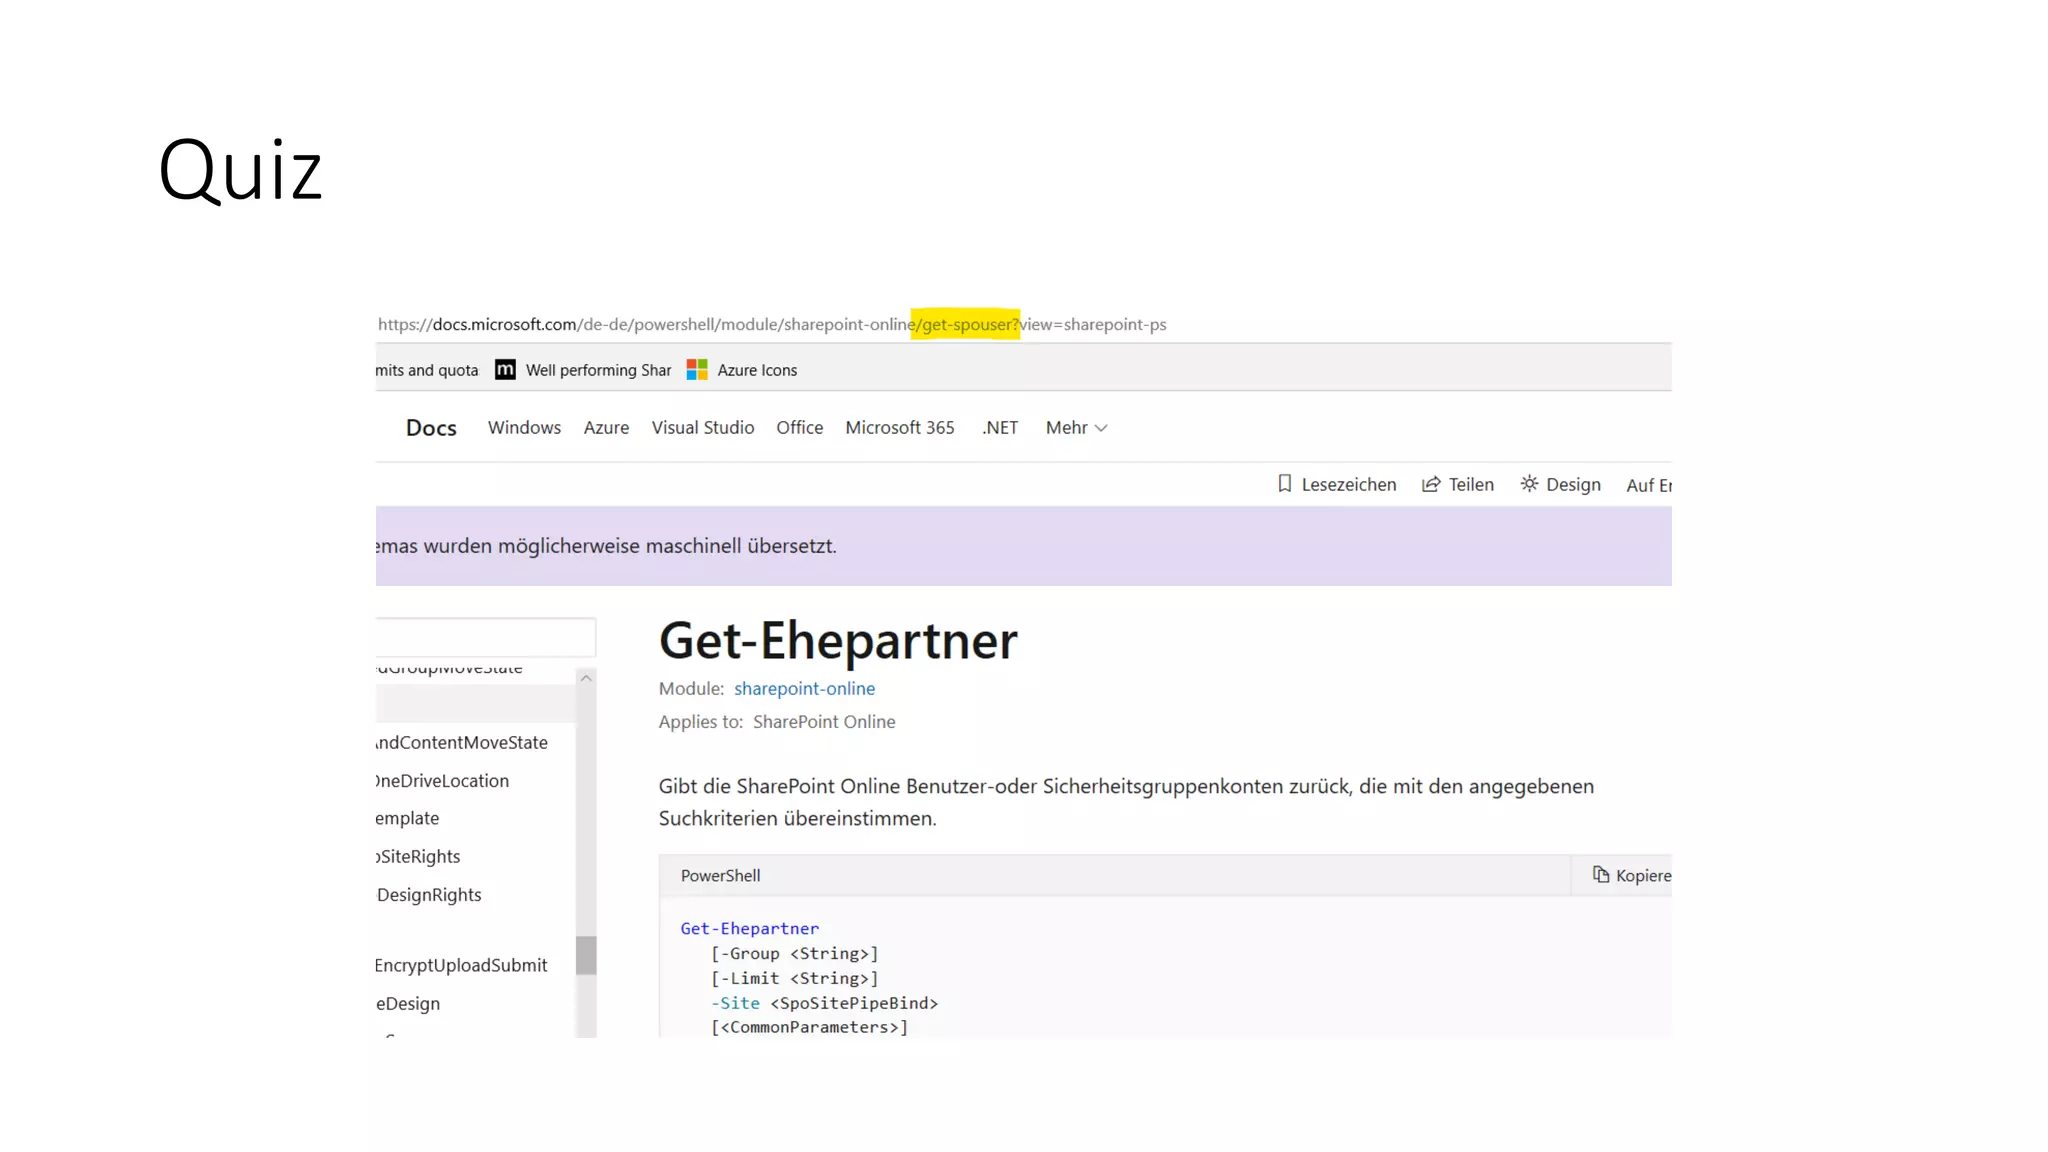Click the browser address bar URL
Image resolution: width=2048 pixels, height=1152 pixels.
tap(771, 325)
